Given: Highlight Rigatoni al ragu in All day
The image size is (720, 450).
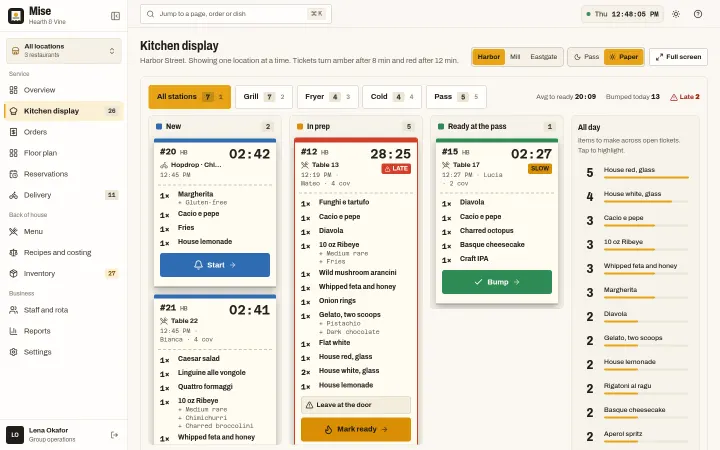Looking at the screenshot, I should [636, 388].
